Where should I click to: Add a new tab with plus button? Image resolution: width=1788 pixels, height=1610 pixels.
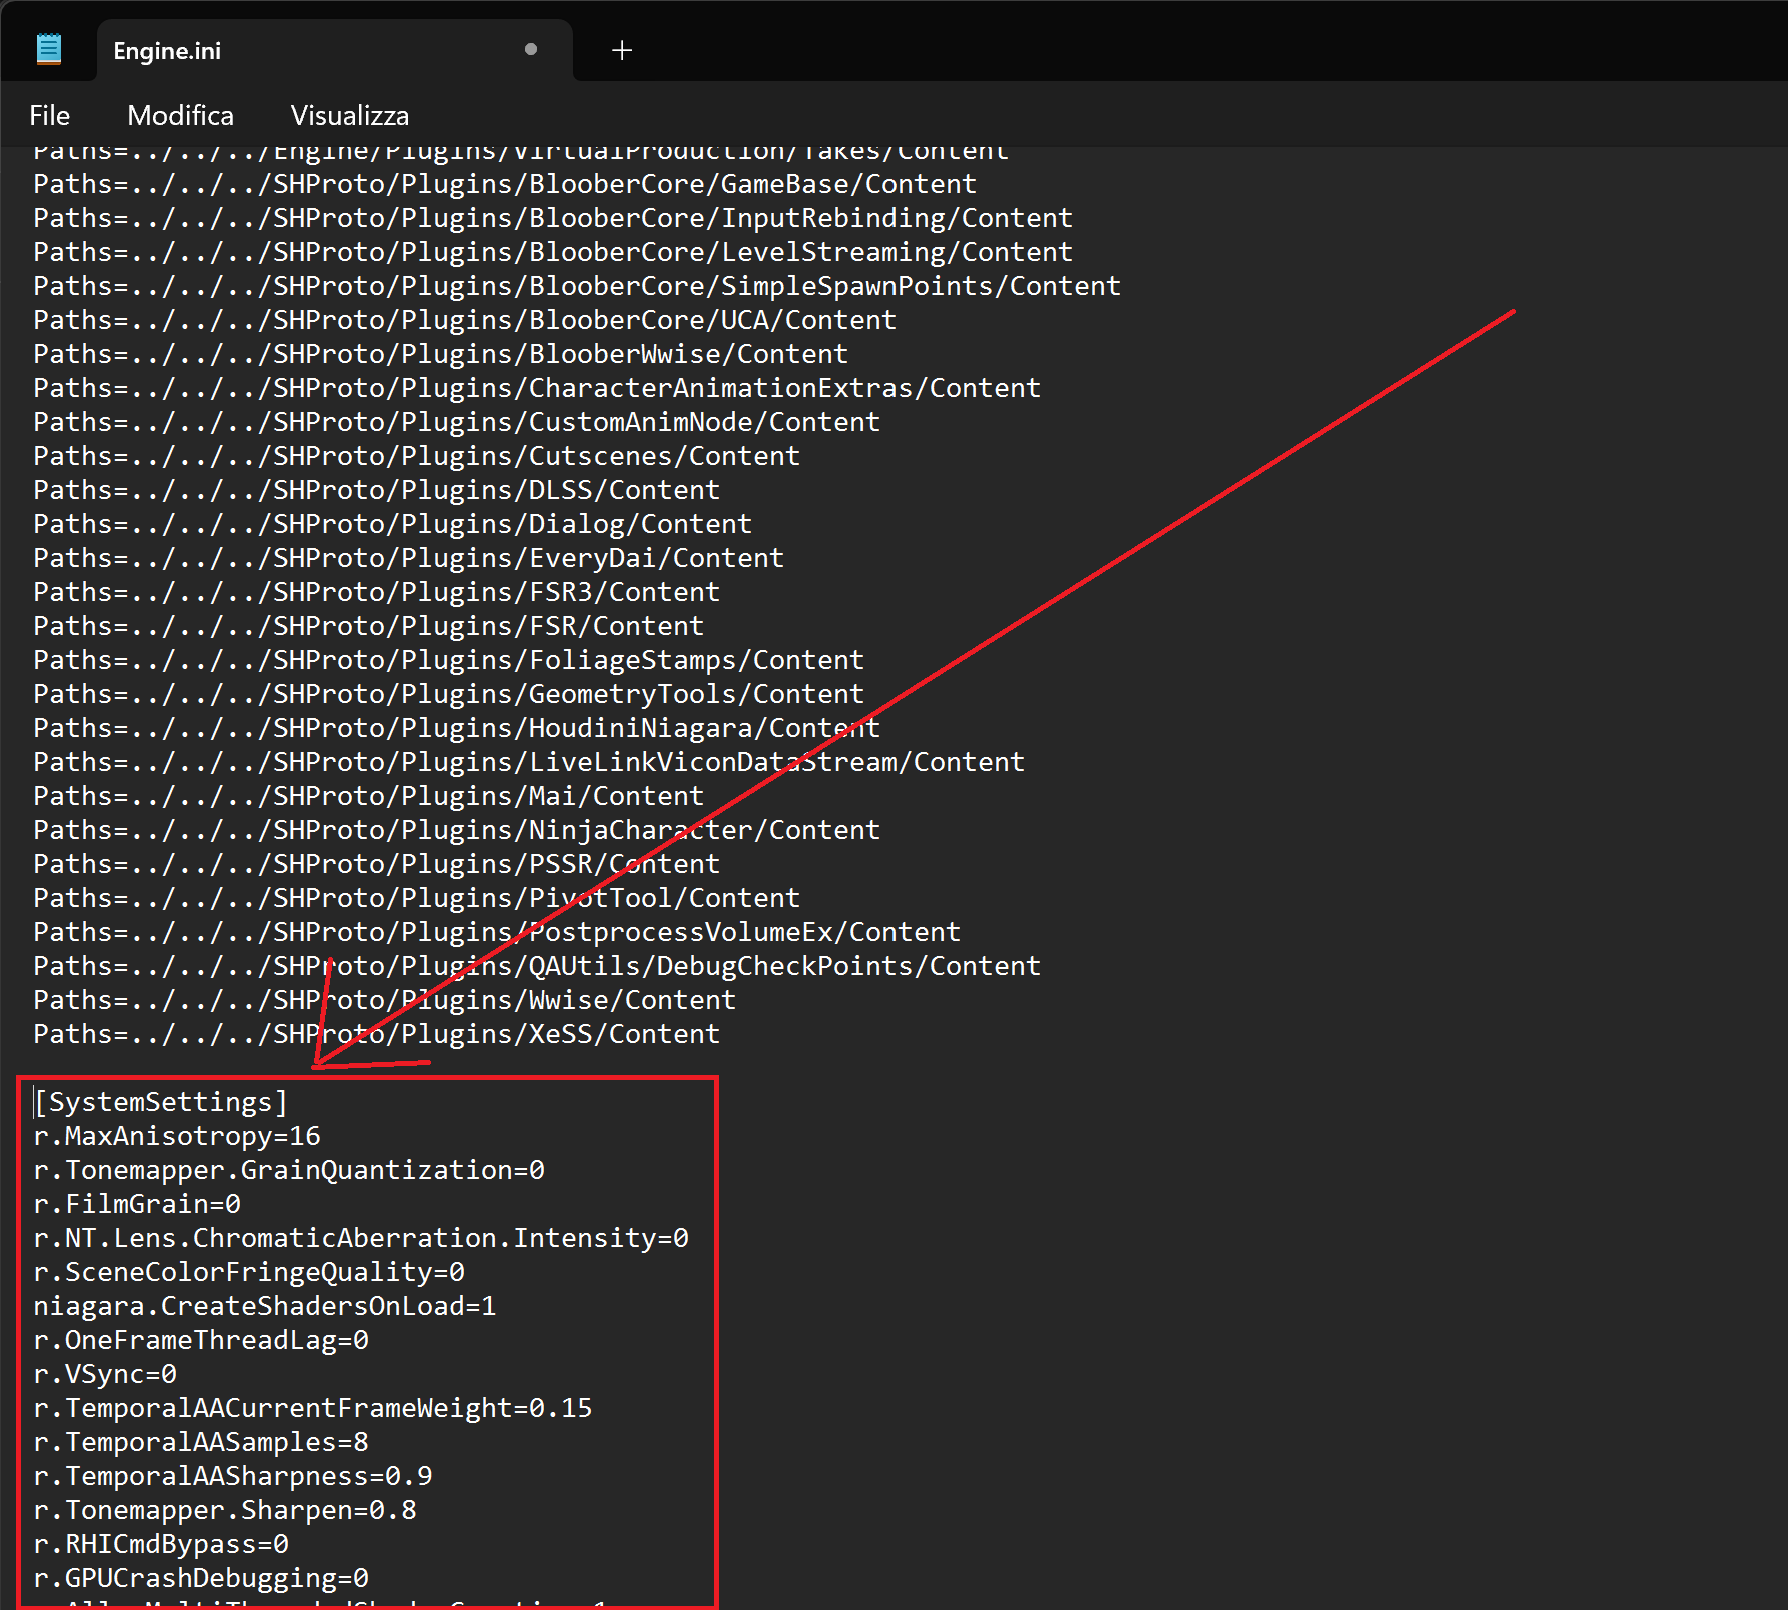pos(622,50)
